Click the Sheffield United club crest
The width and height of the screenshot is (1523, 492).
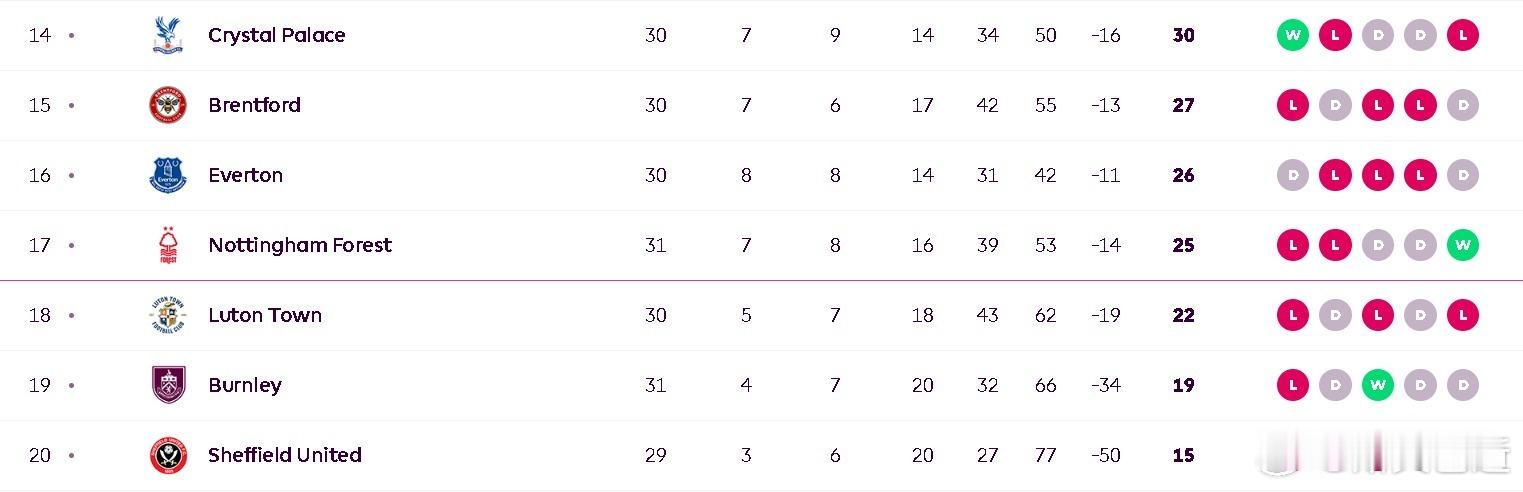pos(168,455)
